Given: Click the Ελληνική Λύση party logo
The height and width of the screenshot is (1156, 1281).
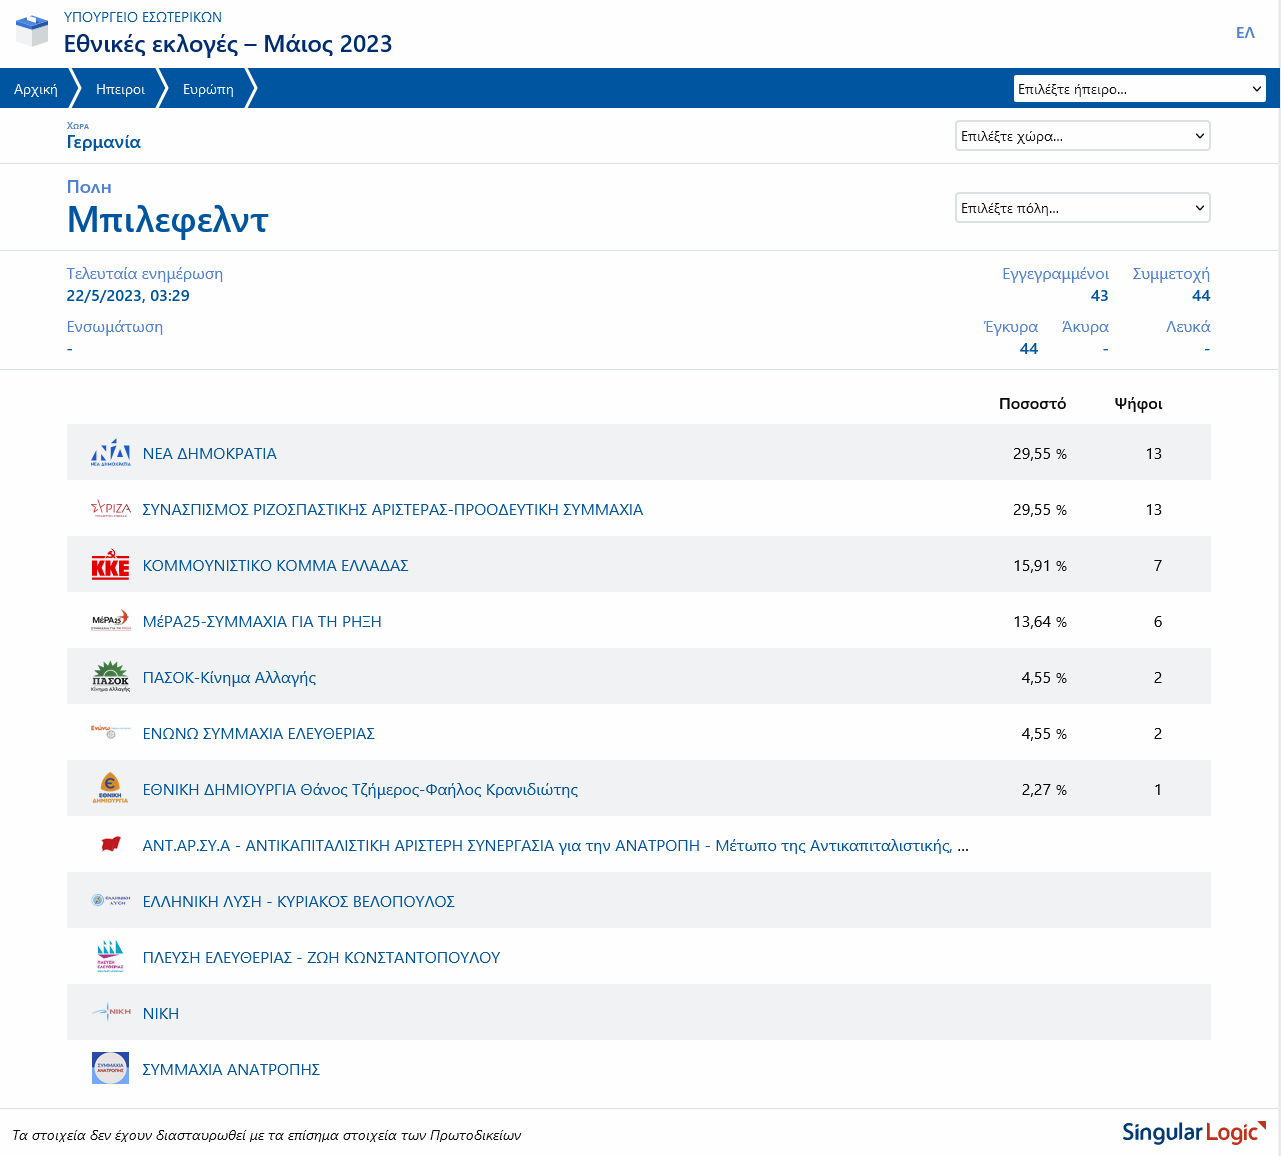Looking at the screenshot, I should (110, 901).
